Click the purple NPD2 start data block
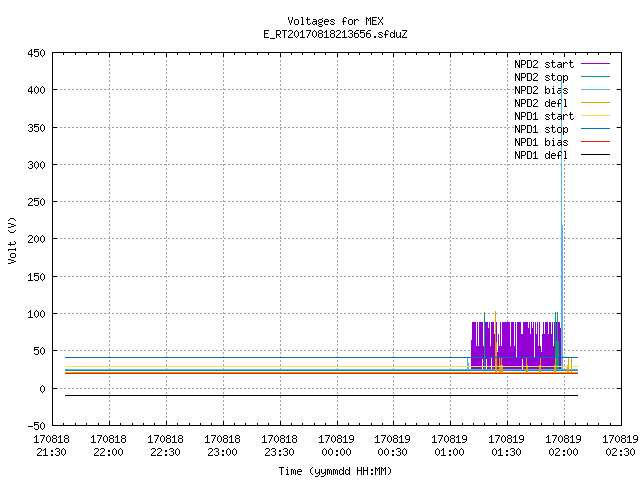 tap(516, 345)
